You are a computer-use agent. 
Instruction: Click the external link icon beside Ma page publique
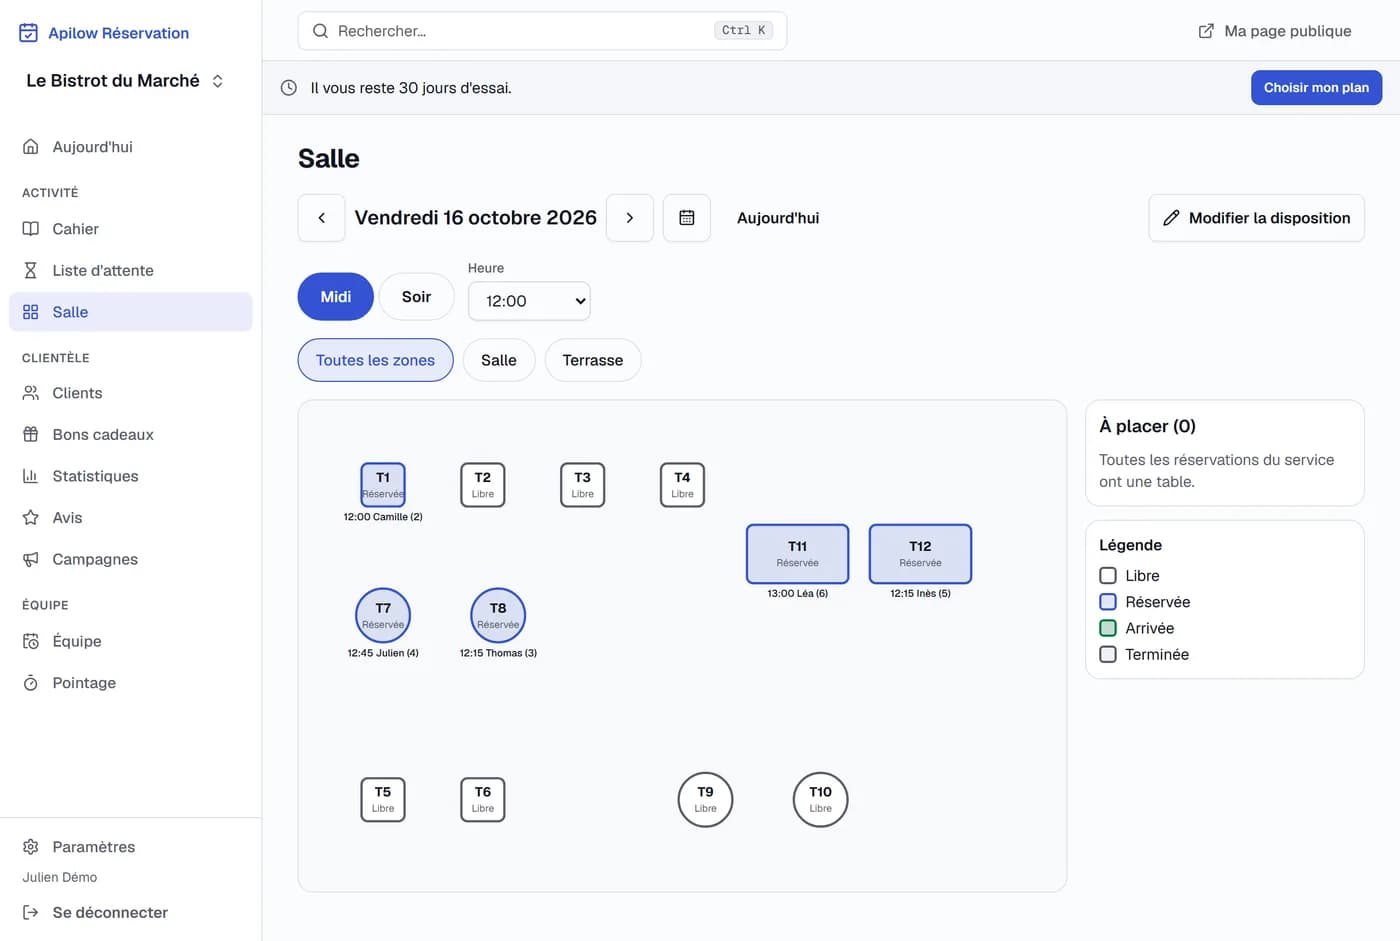(1206, 31)
